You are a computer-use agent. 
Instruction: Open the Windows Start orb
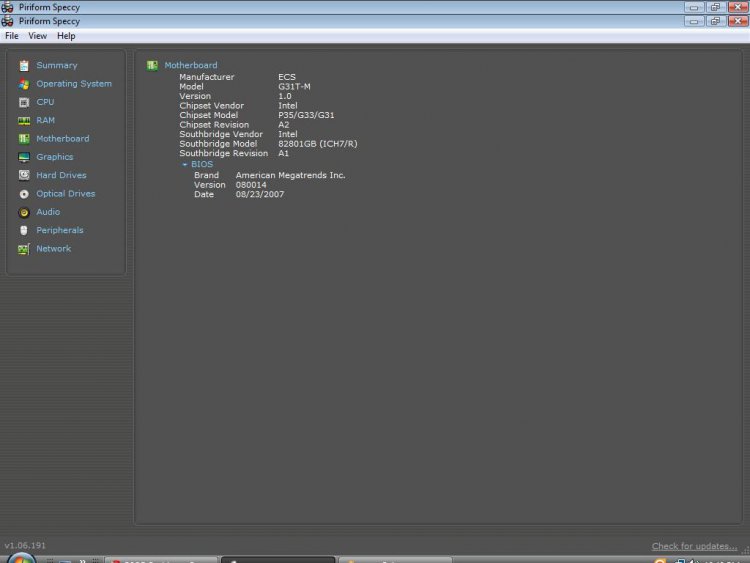[21, 558]
